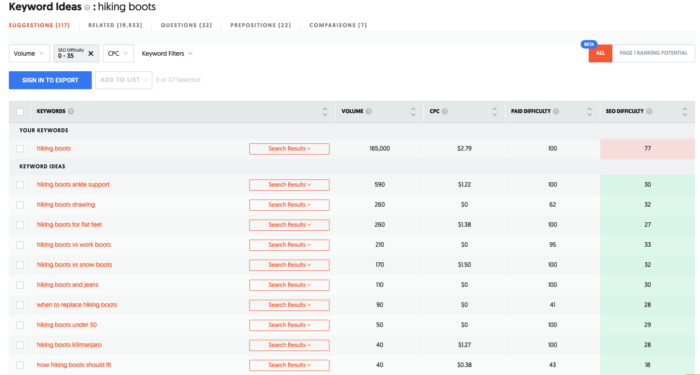Check the box for hiking boots for flat feet
The image size is (700, 375).
tap(20, 225)
